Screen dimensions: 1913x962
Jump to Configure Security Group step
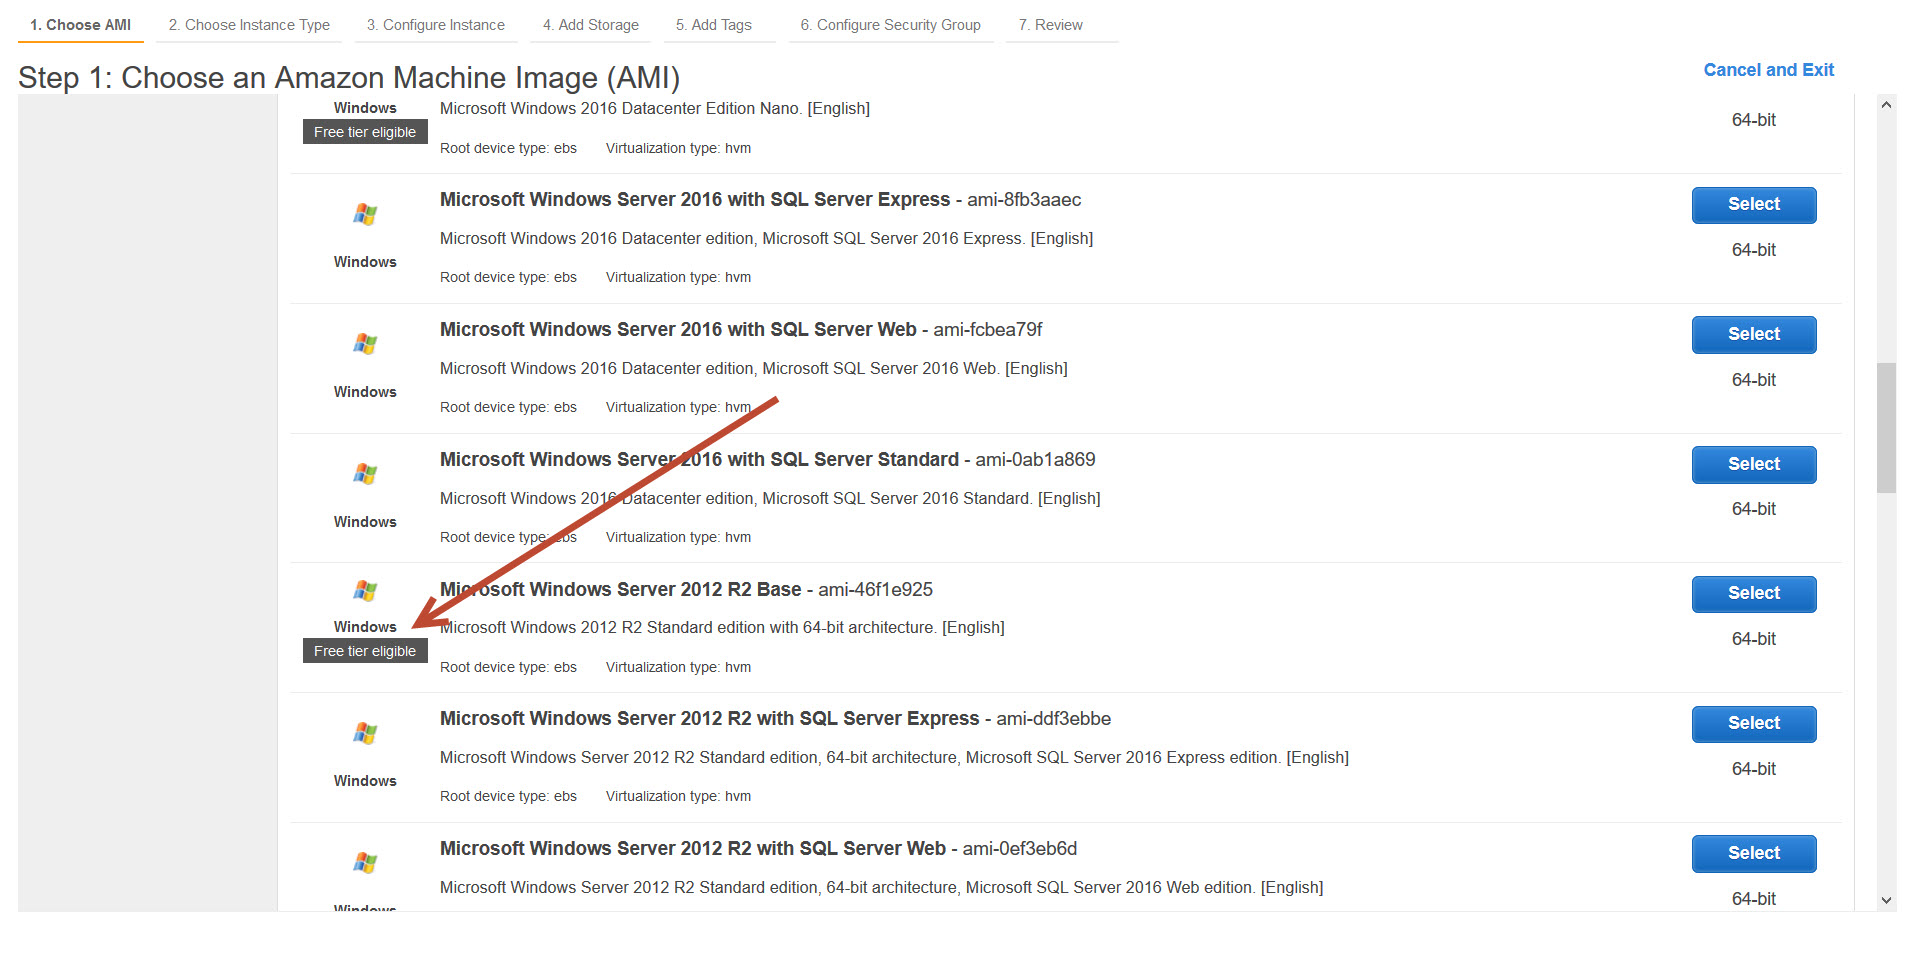click(x=890, y=25)
